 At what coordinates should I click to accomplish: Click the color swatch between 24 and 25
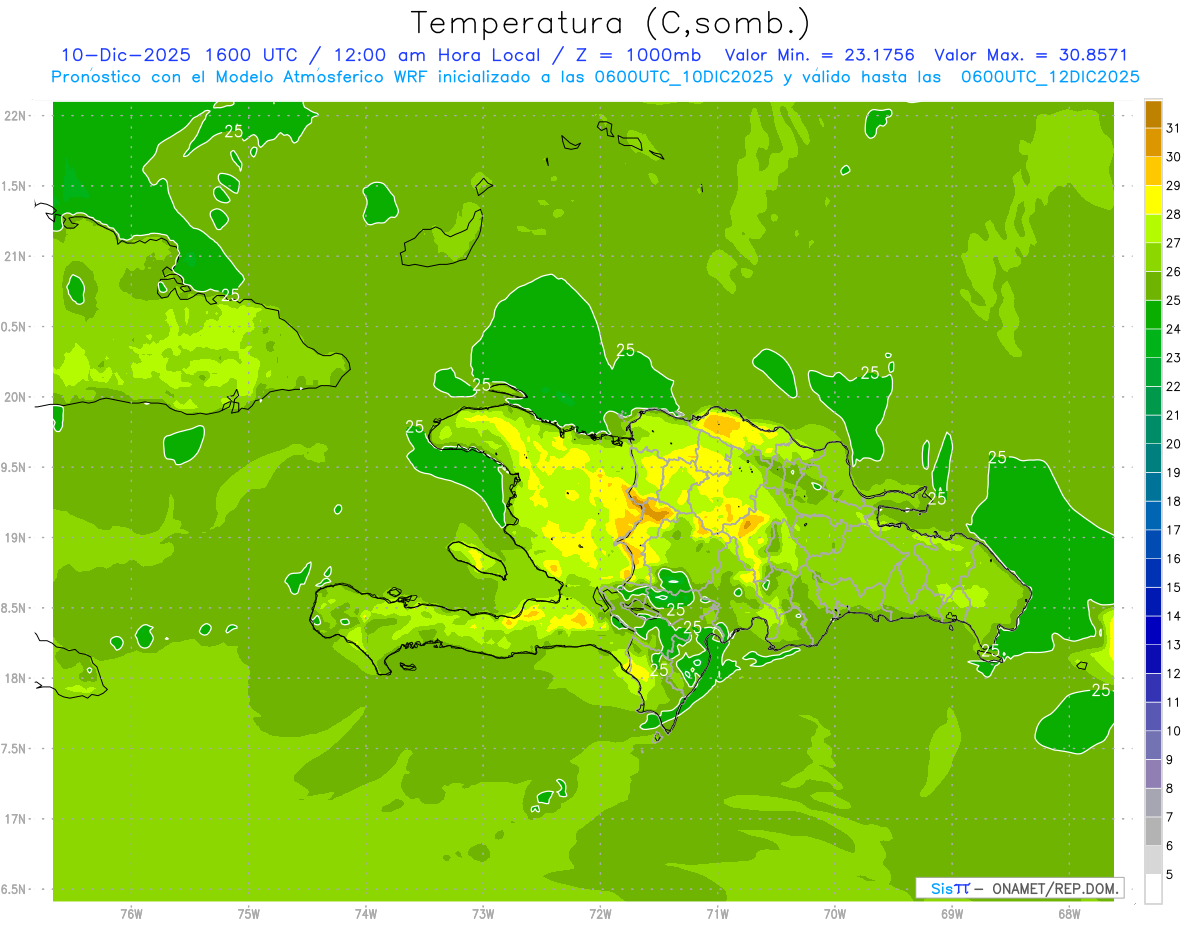coord(1153,315)
